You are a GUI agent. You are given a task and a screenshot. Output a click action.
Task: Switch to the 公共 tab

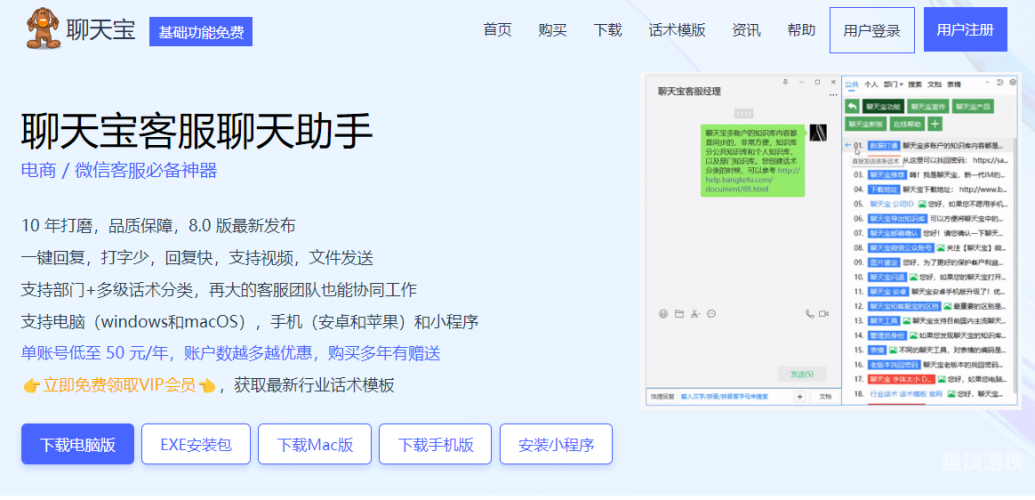[x=852, y=85]
